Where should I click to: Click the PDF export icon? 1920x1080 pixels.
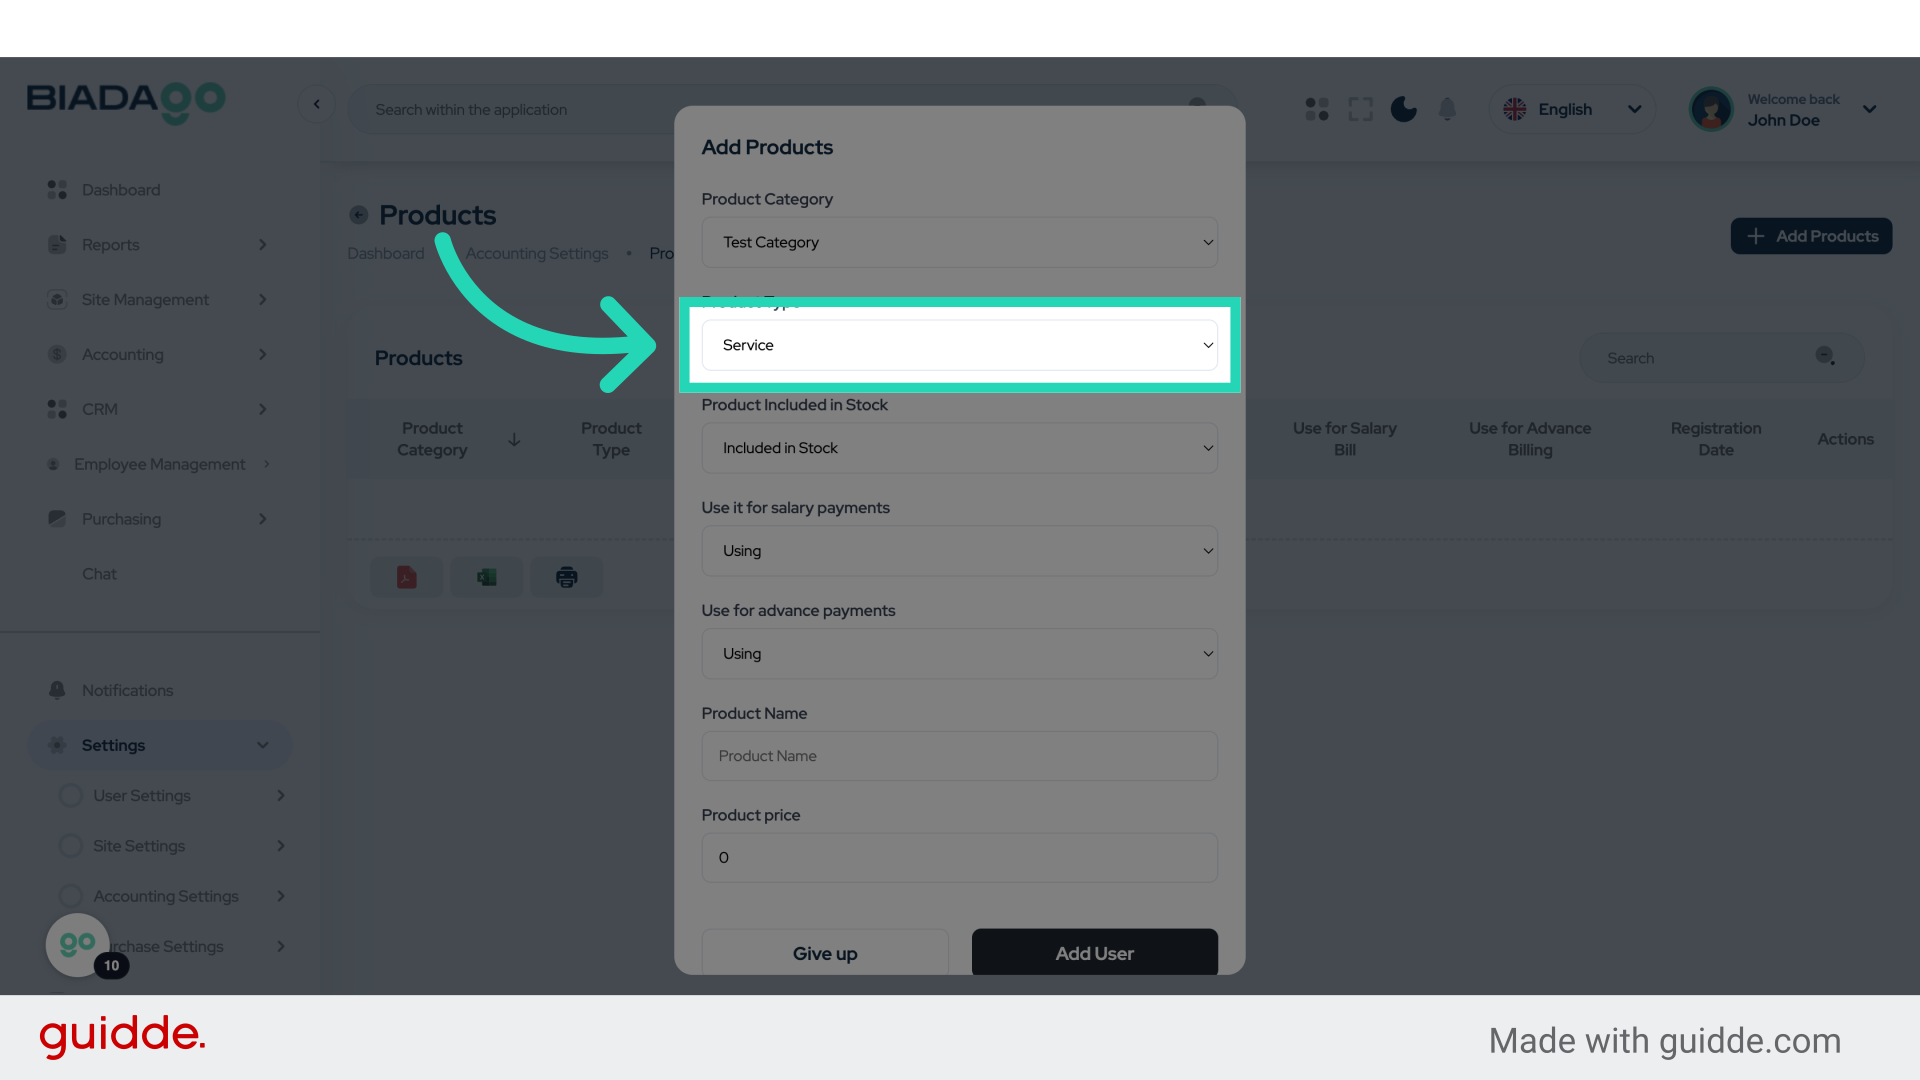pyautogui.click(x=406, y=577)
